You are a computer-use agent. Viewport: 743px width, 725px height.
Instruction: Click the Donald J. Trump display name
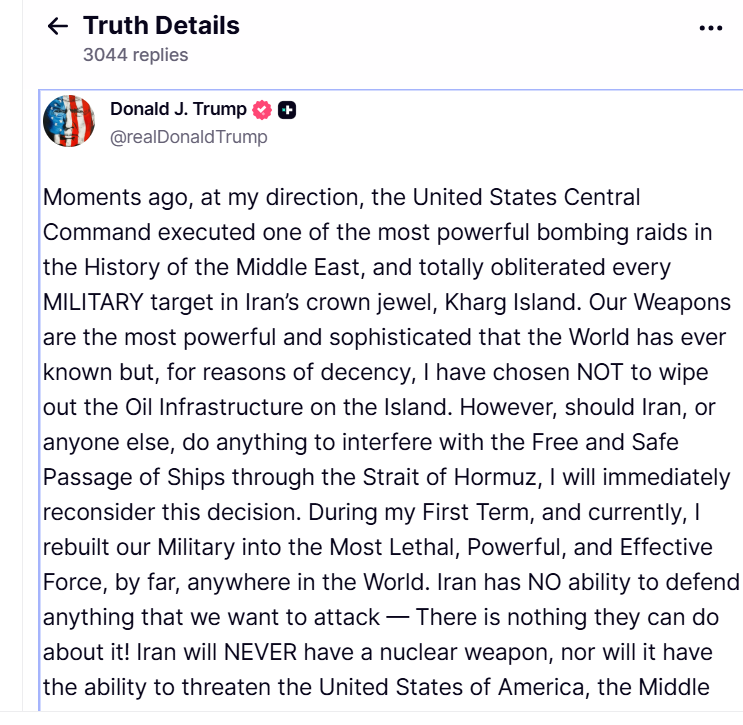[x=178, y=110]
